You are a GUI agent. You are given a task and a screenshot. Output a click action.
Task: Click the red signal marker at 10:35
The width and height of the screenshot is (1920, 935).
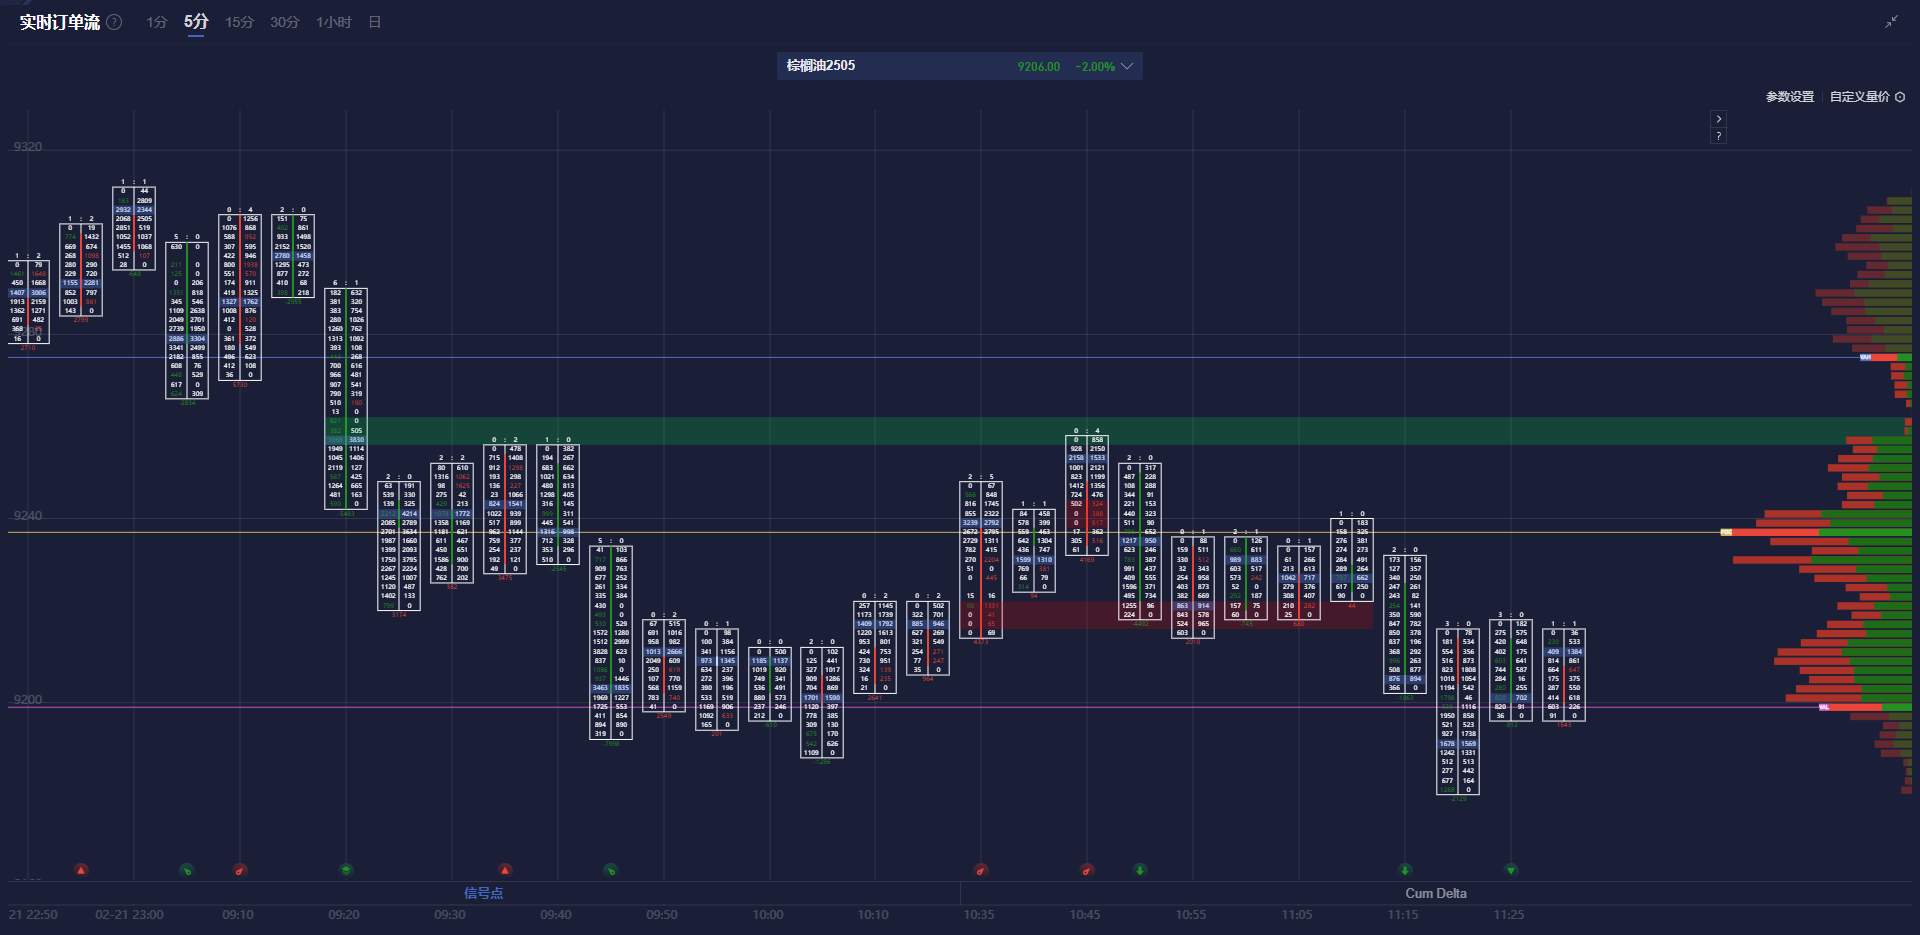click(x=981, y=870)
